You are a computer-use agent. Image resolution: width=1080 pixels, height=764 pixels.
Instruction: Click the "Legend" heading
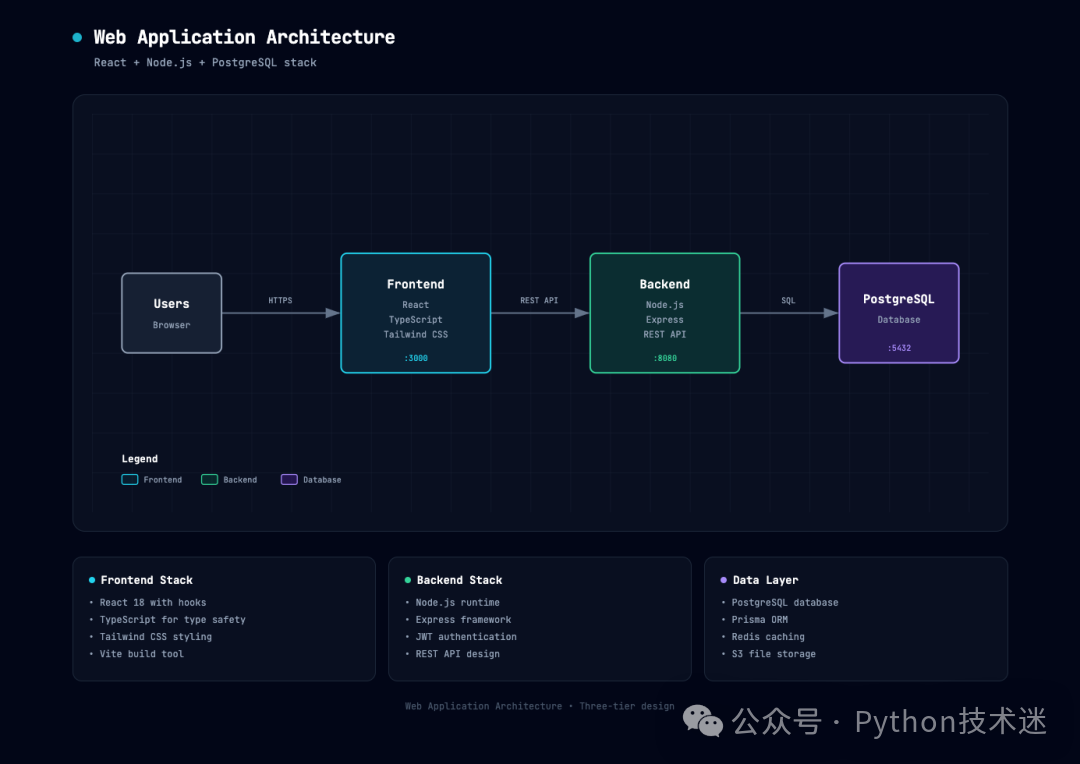(140, 459)
